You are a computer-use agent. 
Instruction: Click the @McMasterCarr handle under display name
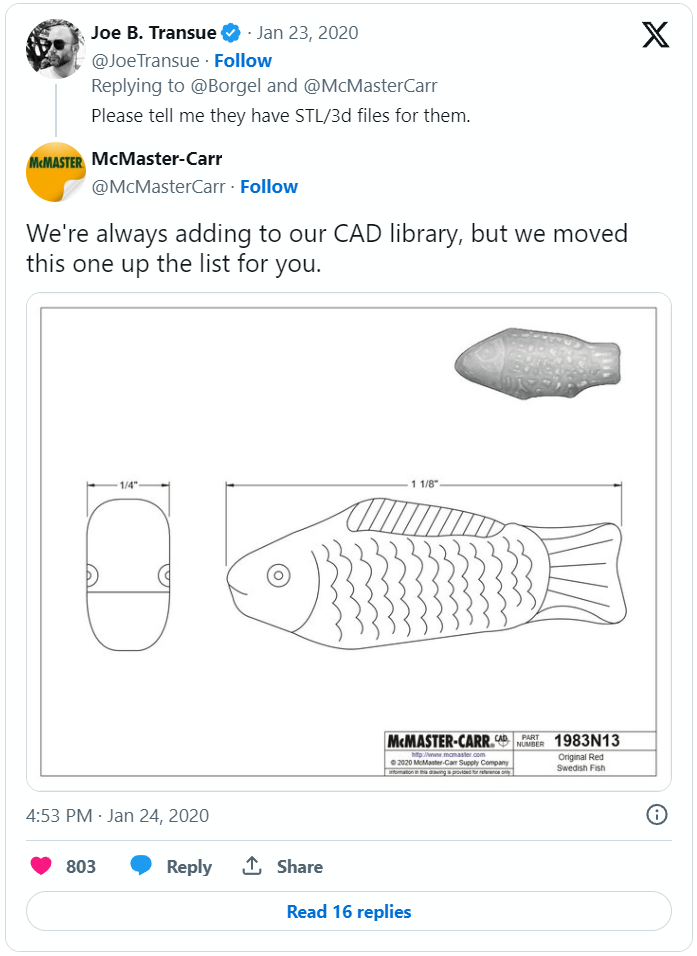click(x=158, y=186)
